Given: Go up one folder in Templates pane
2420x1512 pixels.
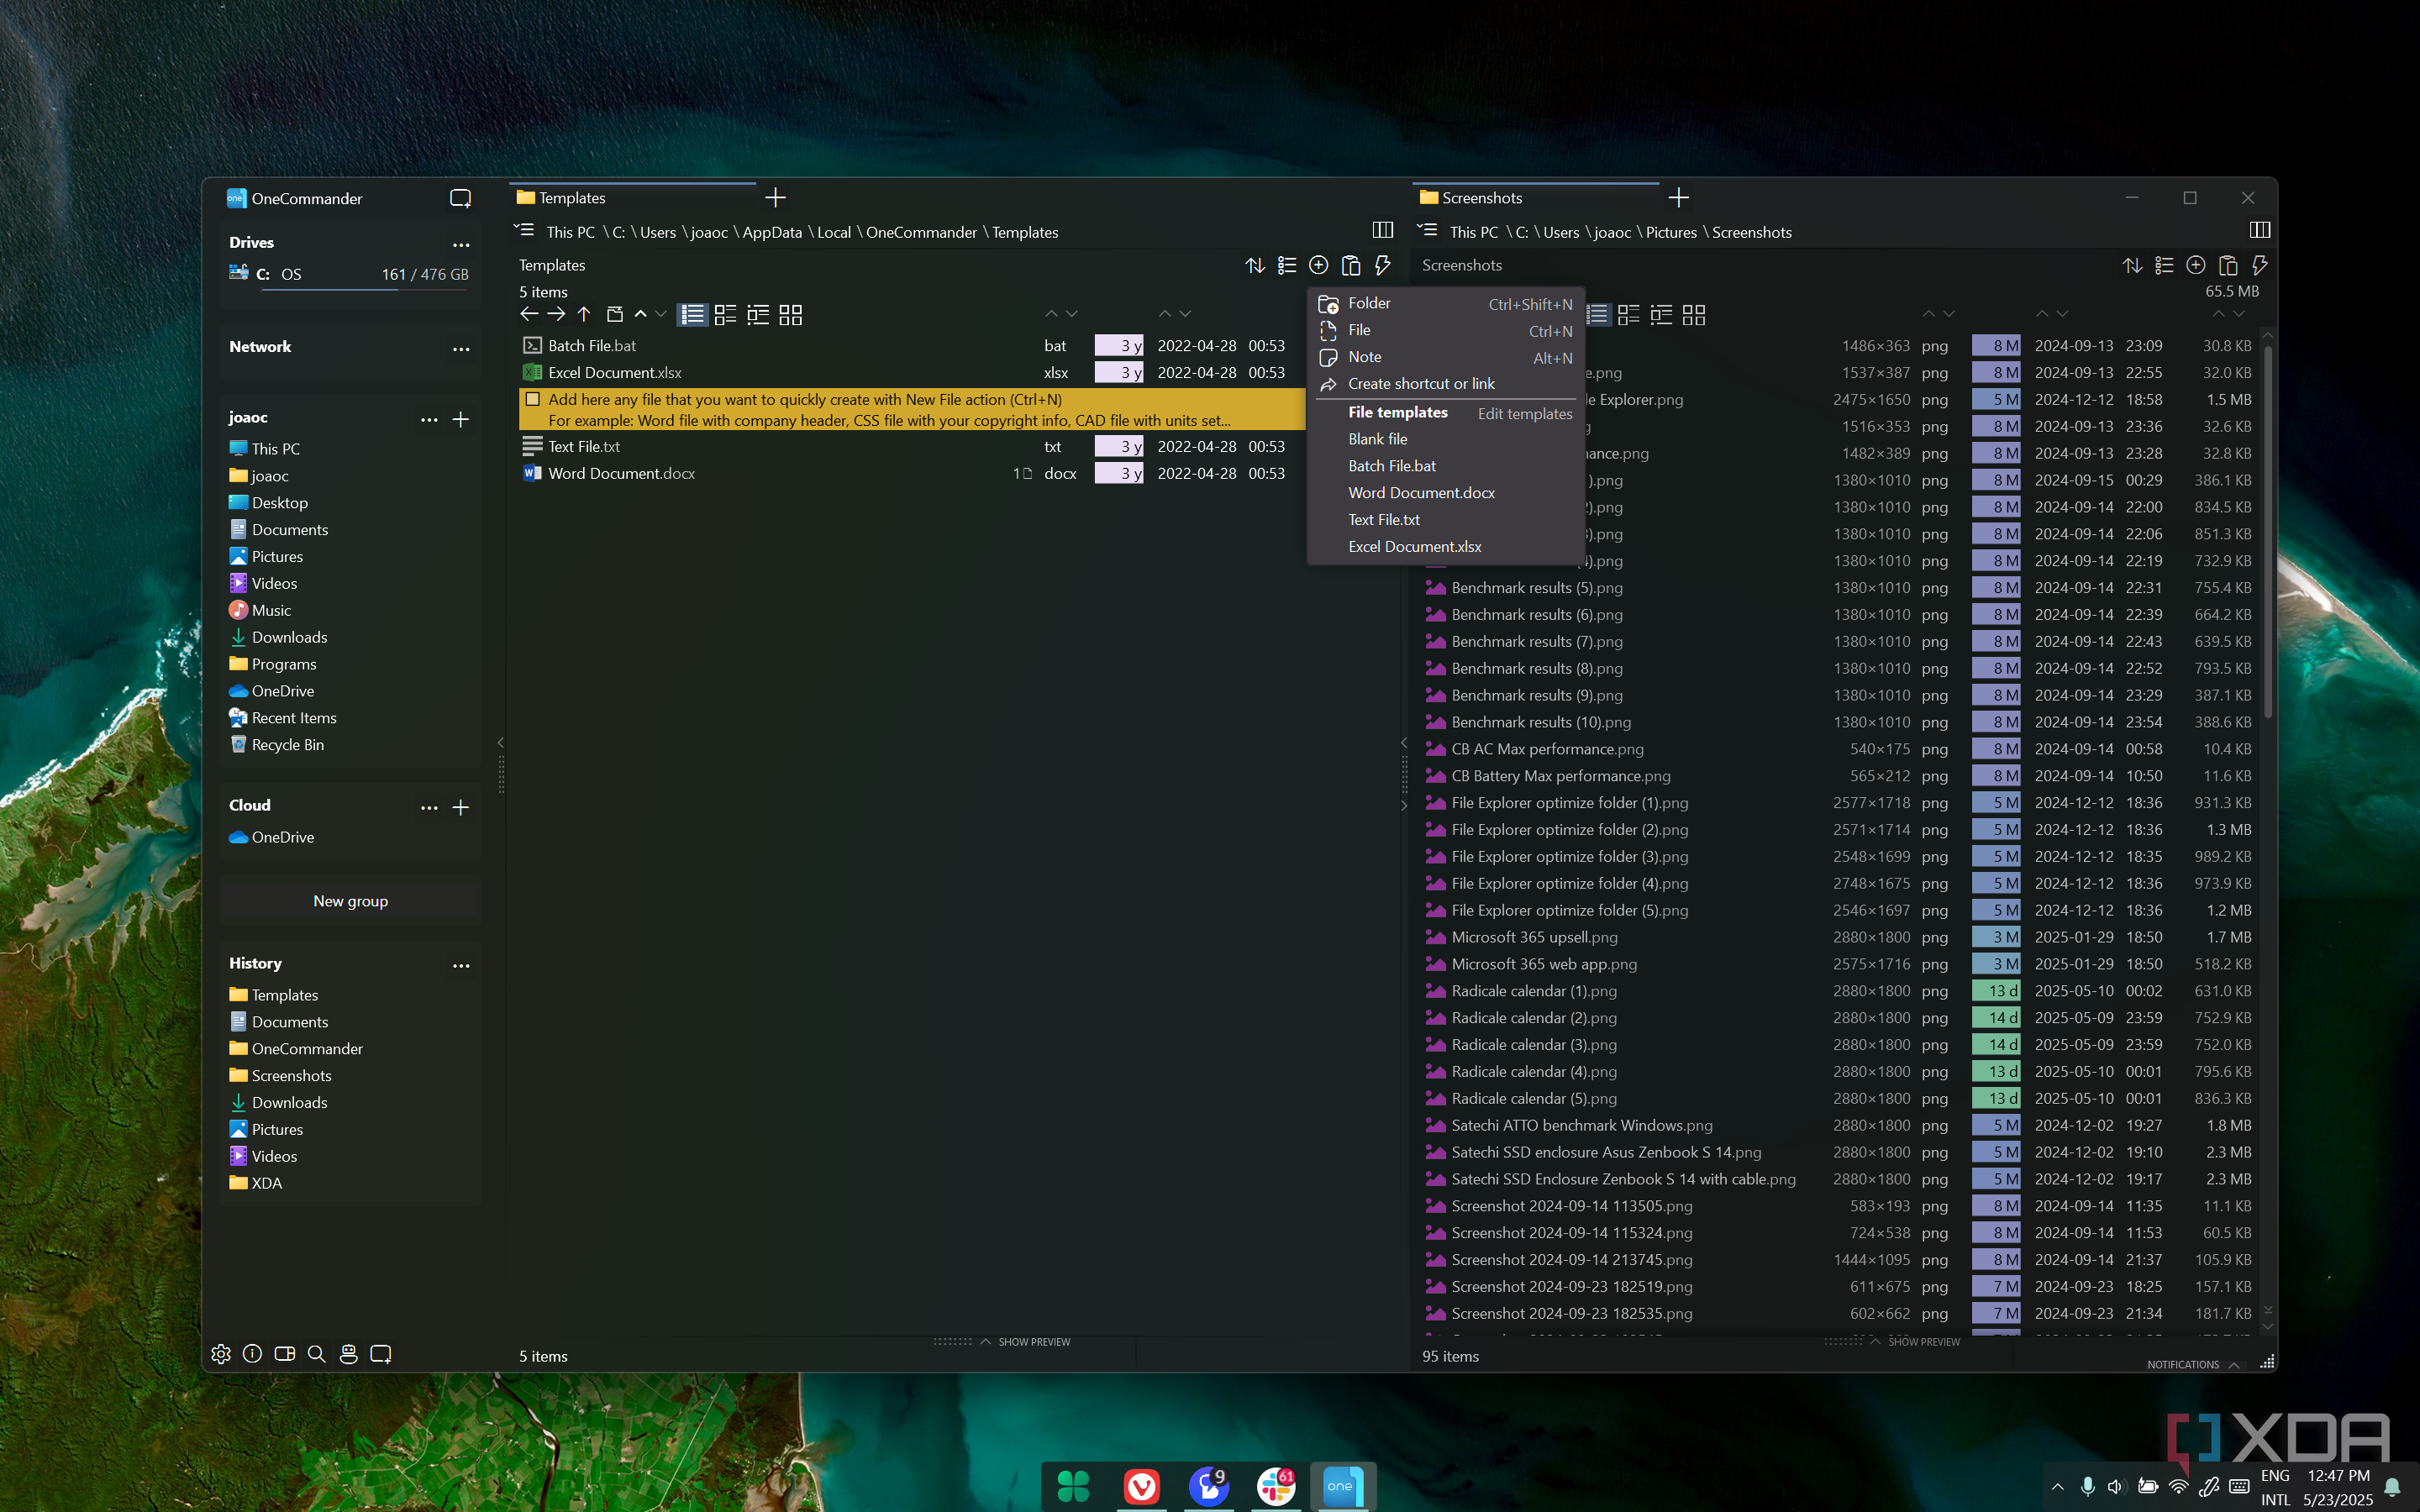Looking at the screenshot, I should [x=584, y=315].
